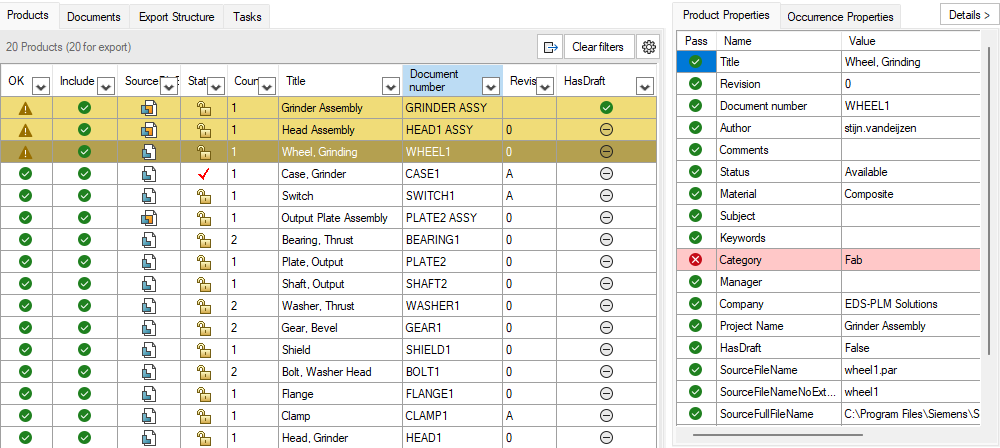
Task: Switch to the Export Structure tab
Action: 177,17
